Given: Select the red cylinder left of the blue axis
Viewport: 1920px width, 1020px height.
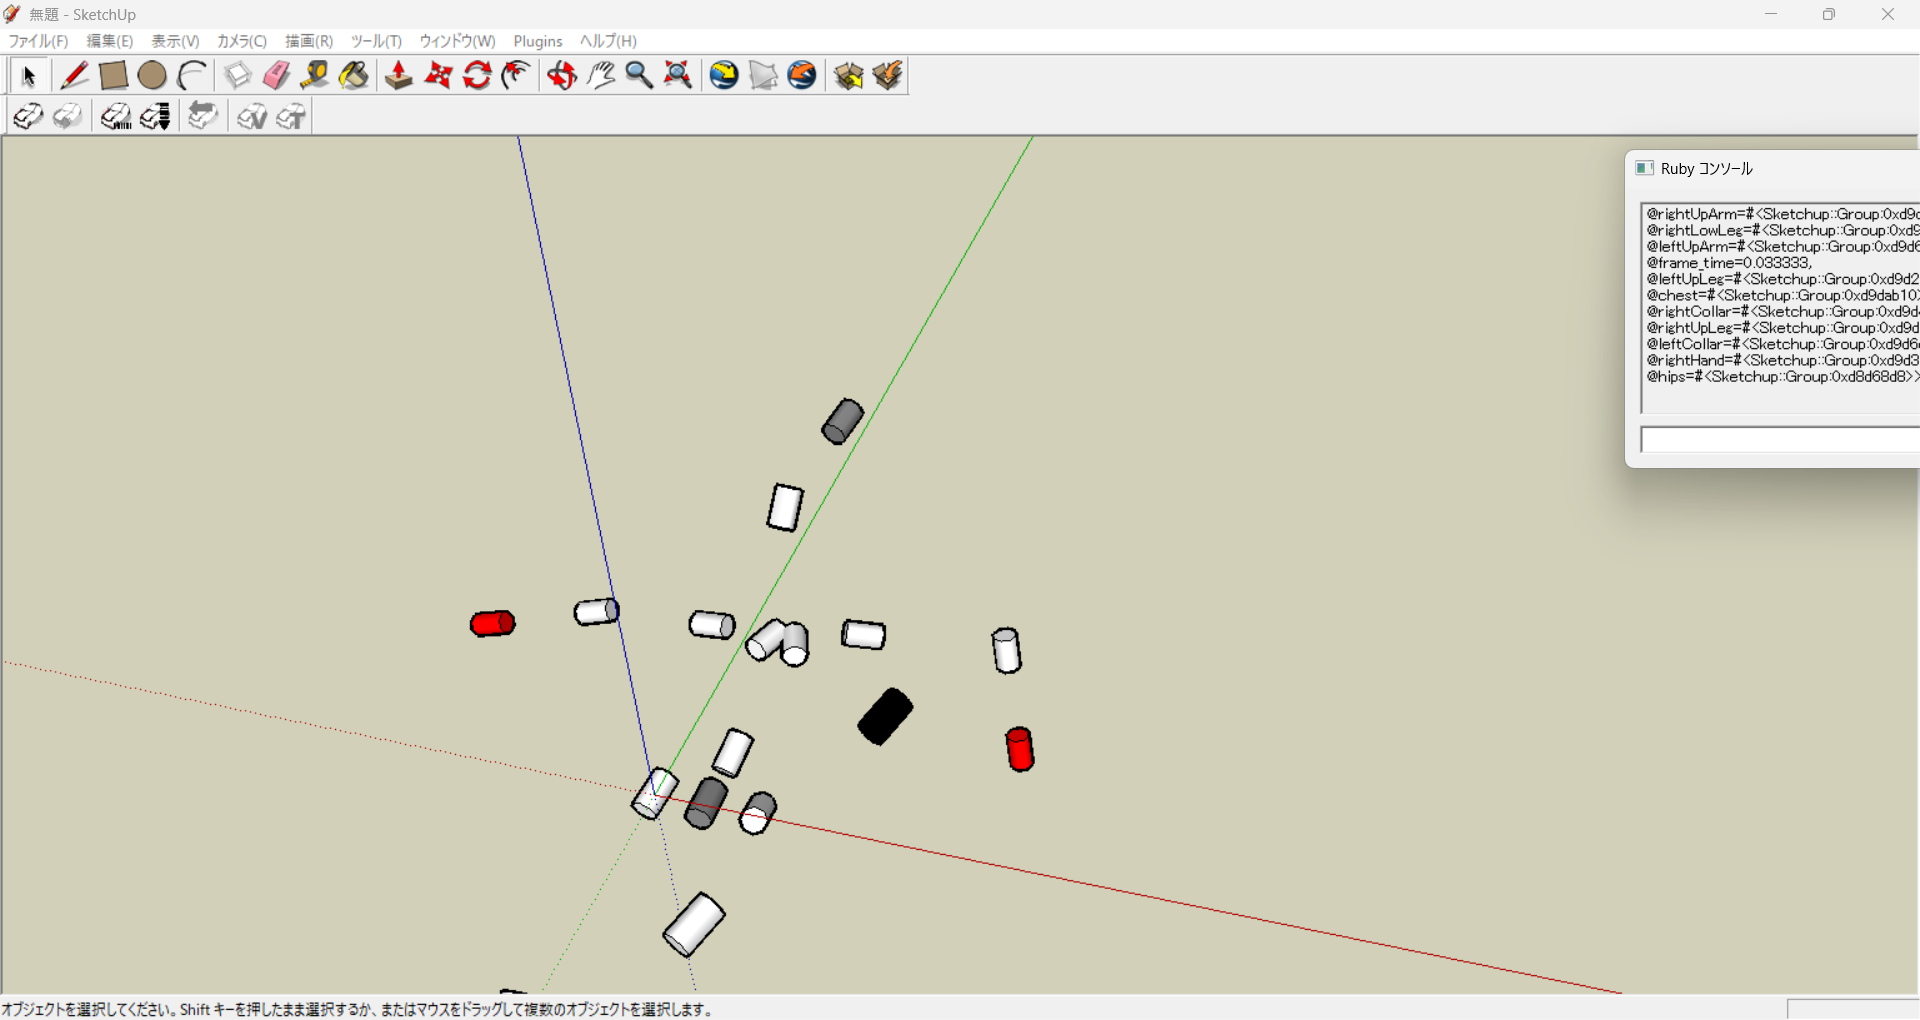Looking at the screenshot, I should click(x=492, y=624).
